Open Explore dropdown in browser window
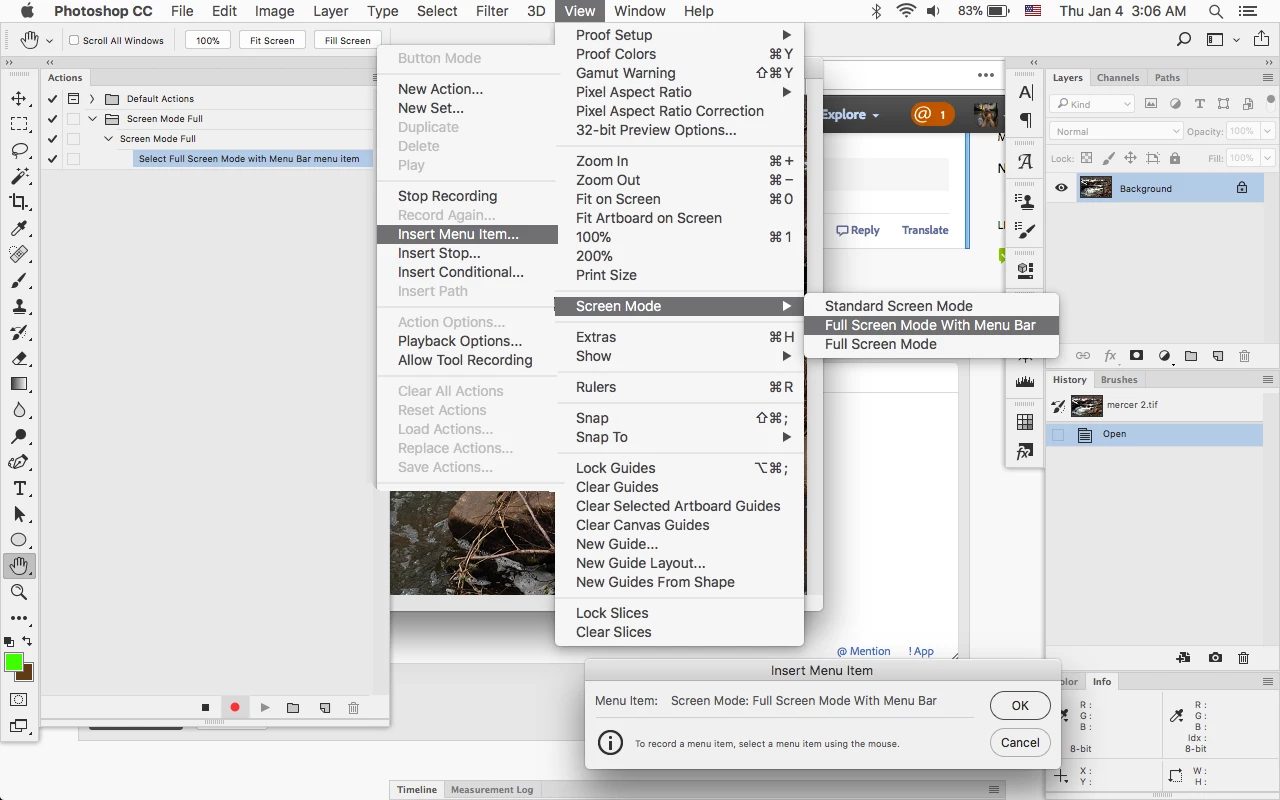 click(850, 114)
